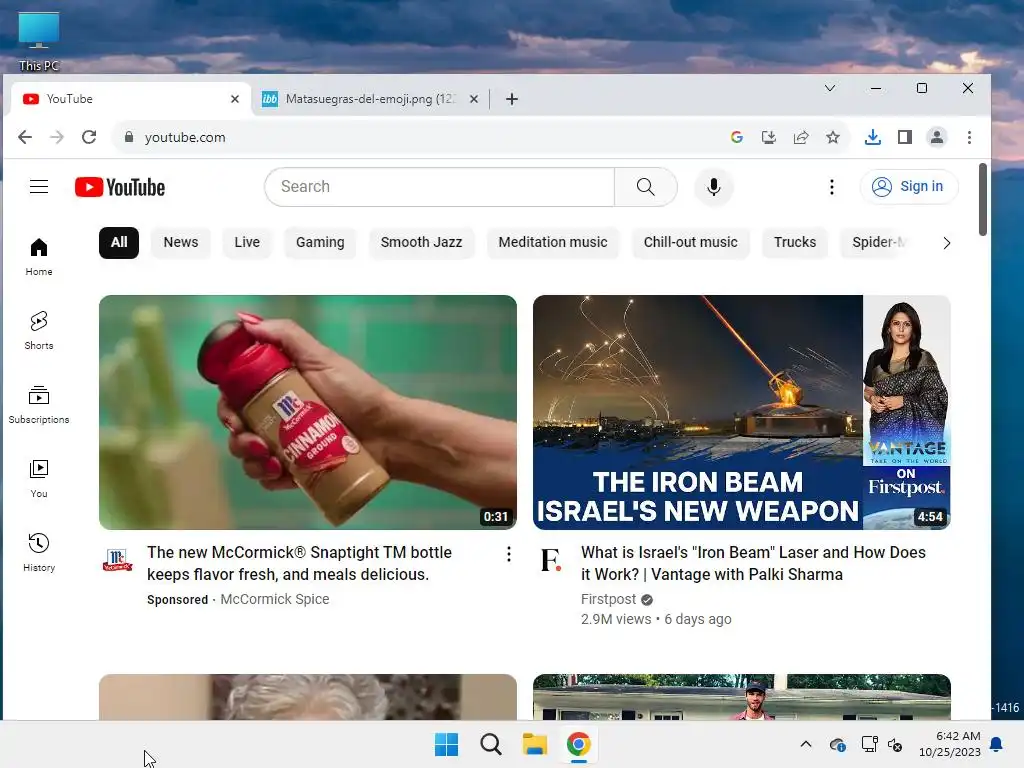Image resolution: width=1024 pixels, height=768 pixels.
Task: Open Chrome profile avatar
Action: (936, 137)
